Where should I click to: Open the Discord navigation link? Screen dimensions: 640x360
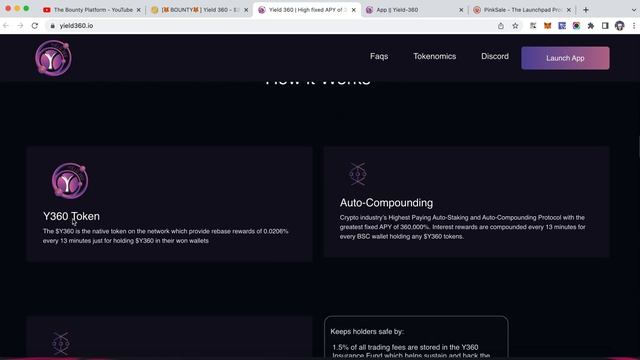[495, 56]
